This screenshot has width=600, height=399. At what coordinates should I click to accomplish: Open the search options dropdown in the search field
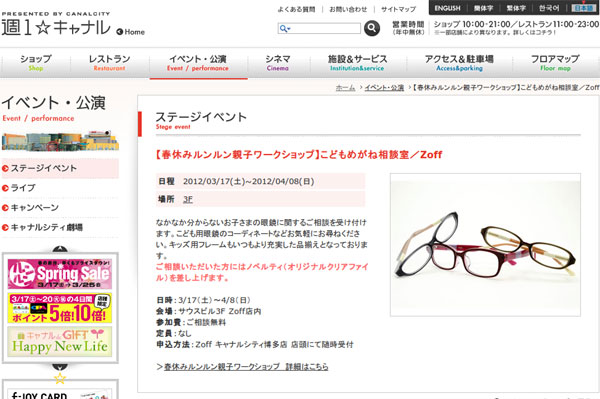click(x=285, y=28)
